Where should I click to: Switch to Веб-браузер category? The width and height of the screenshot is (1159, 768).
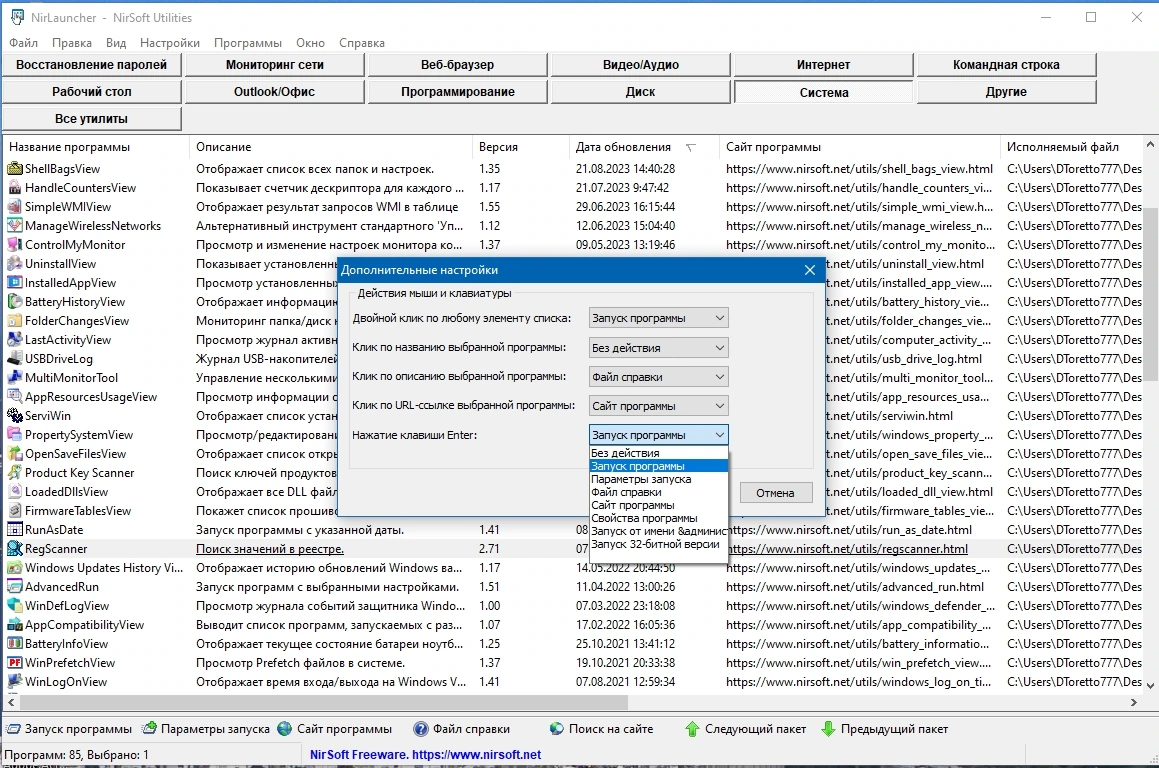(x=458, y=65)
